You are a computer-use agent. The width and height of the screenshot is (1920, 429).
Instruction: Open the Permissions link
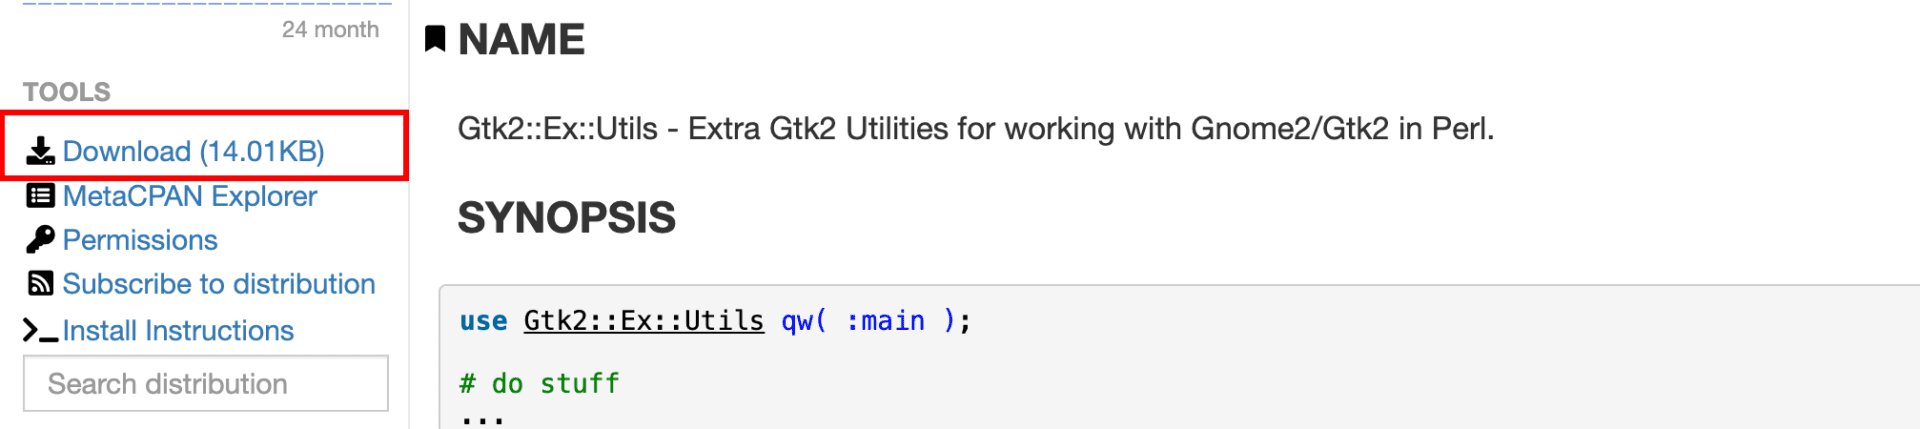tap(140, 240)
